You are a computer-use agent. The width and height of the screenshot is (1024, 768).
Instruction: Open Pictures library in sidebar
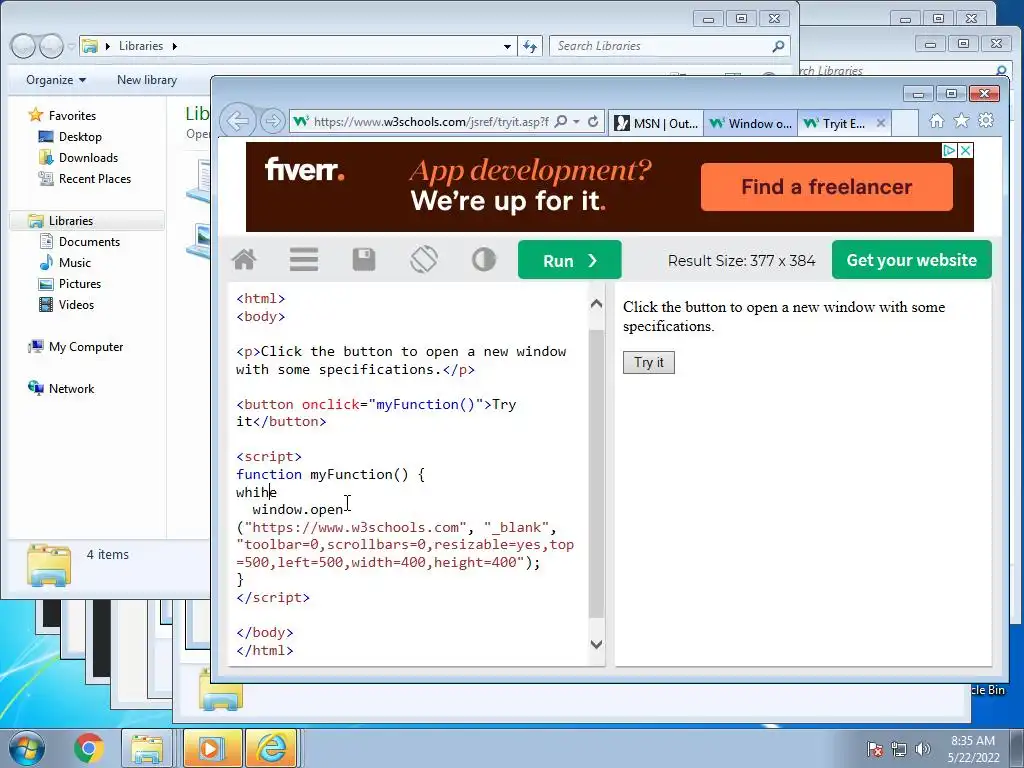click(x=80, y=283)
